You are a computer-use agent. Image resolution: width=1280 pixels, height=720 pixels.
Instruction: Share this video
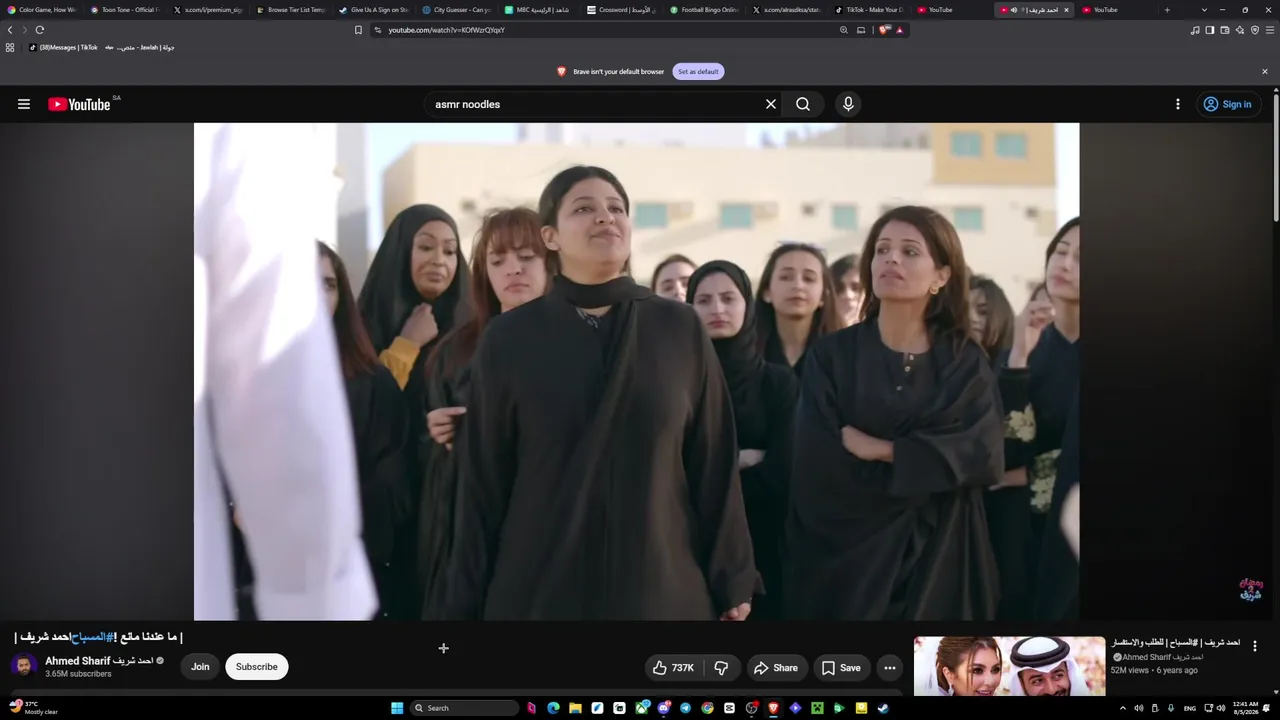tap(776, 668)
